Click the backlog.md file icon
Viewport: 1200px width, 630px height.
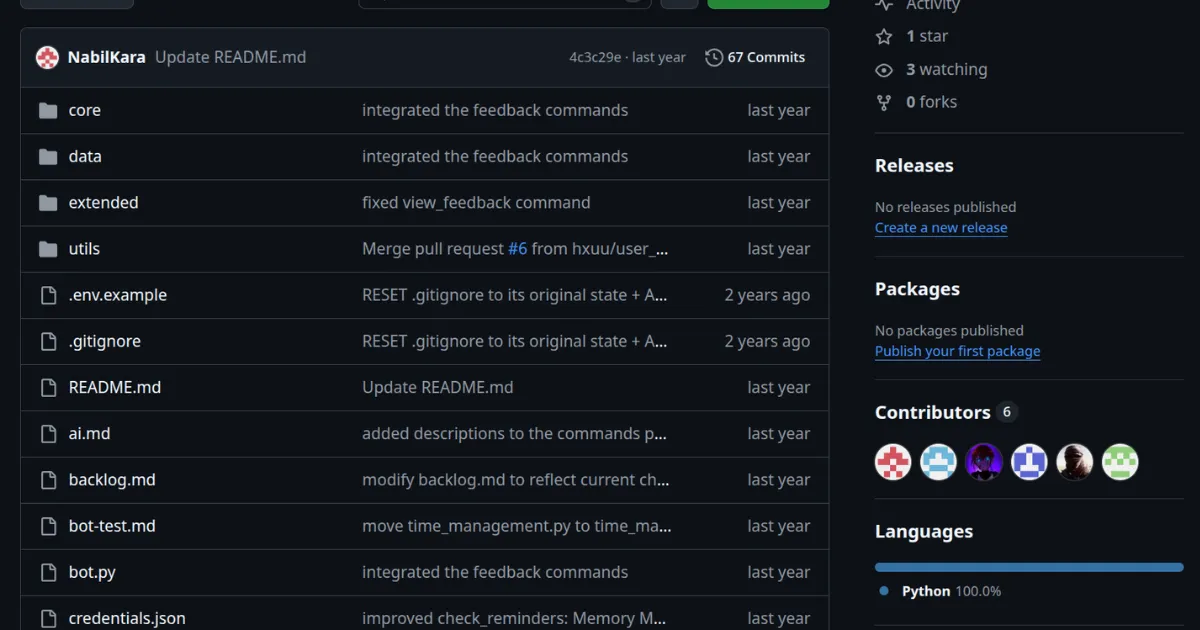[x=48, y=480]
